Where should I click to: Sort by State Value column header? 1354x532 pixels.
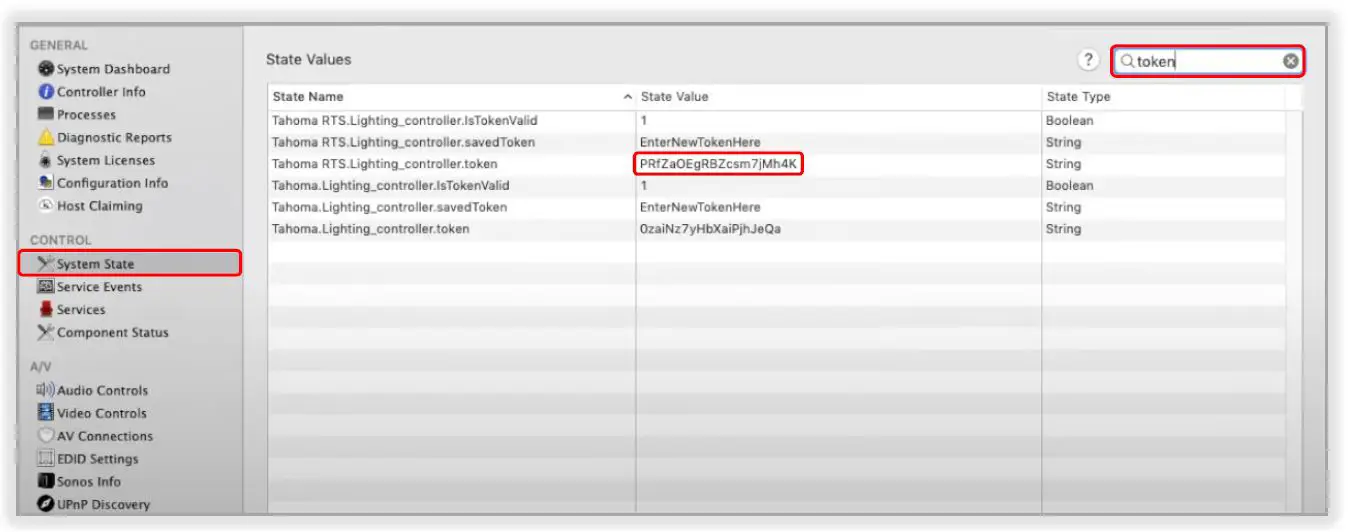674,97
